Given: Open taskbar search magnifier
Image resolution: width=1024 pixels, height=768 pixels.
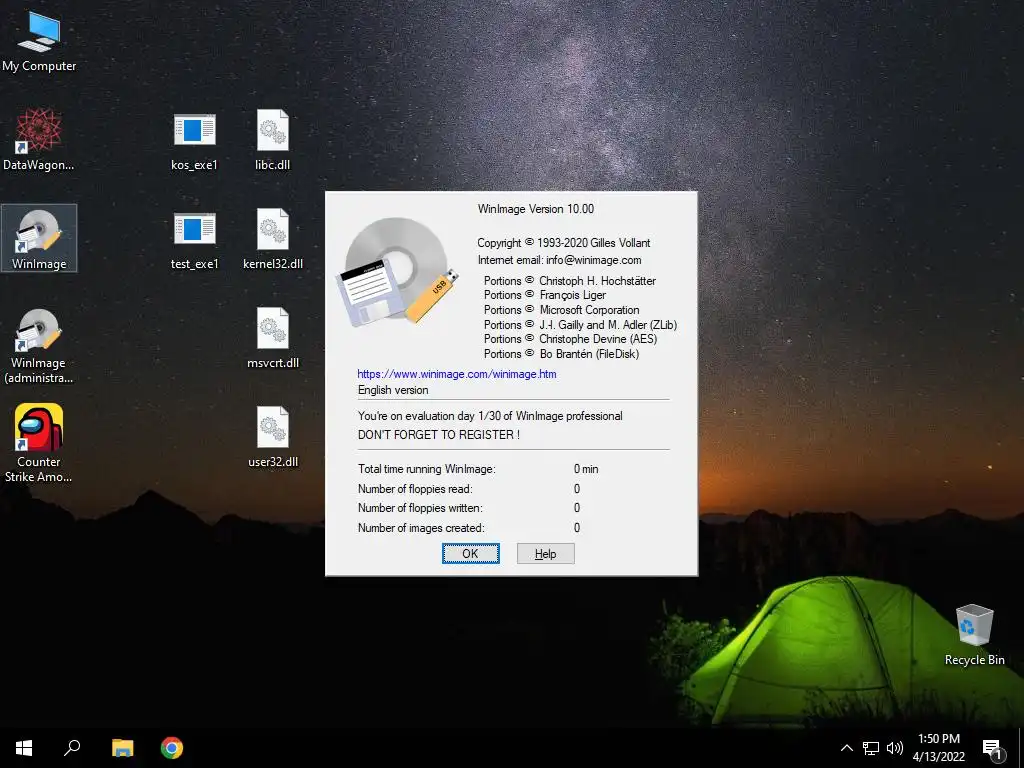Looking at the screenshot, I should pyautogui.click(x=72, y=748).
